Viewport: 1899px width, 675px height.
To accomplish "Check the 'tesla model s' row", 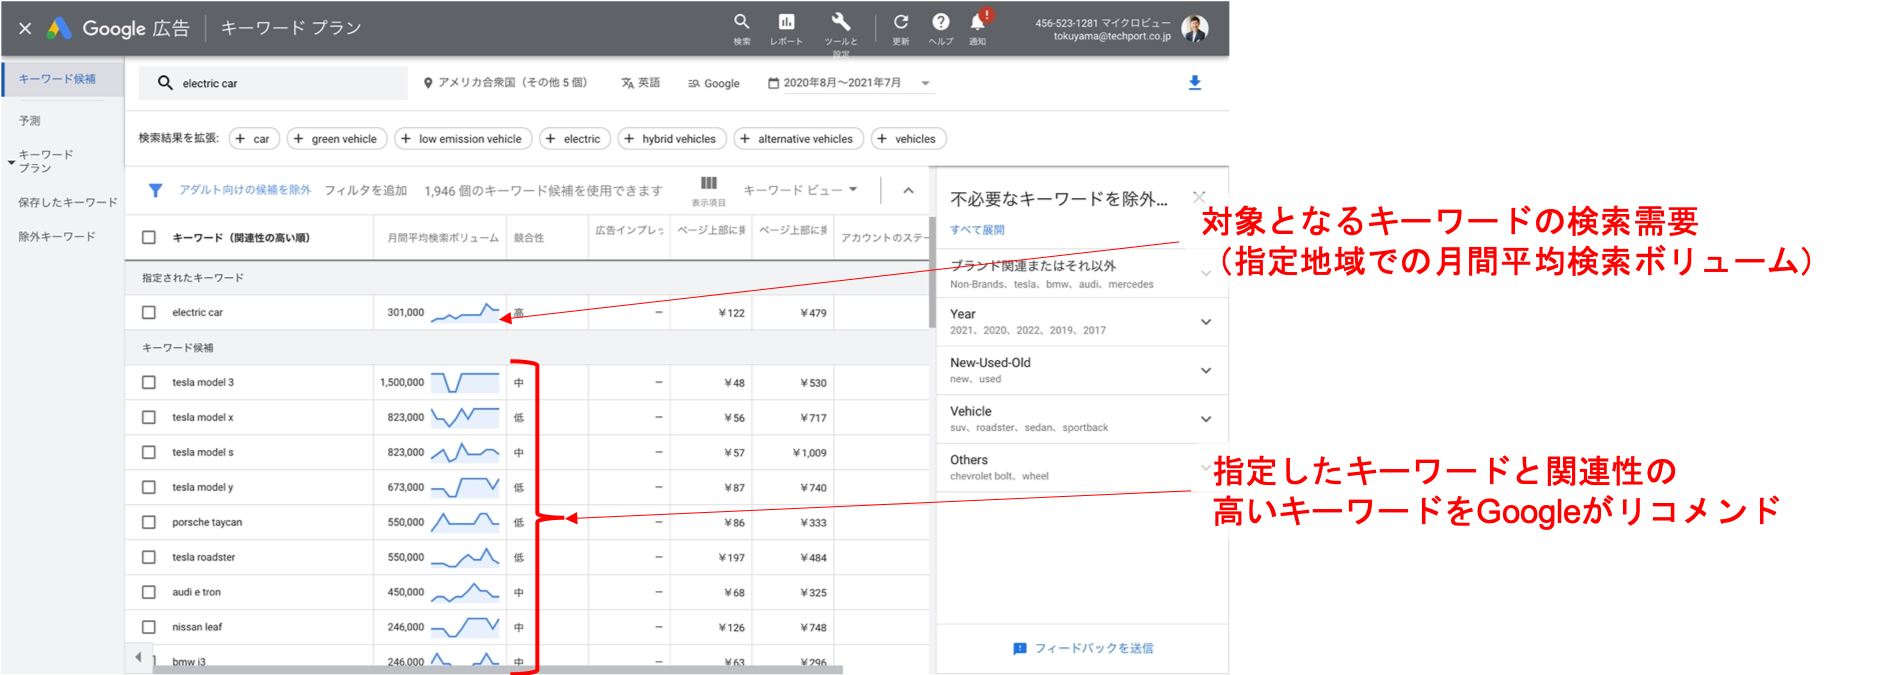I will pyautogui.click(x=149, y=452).
